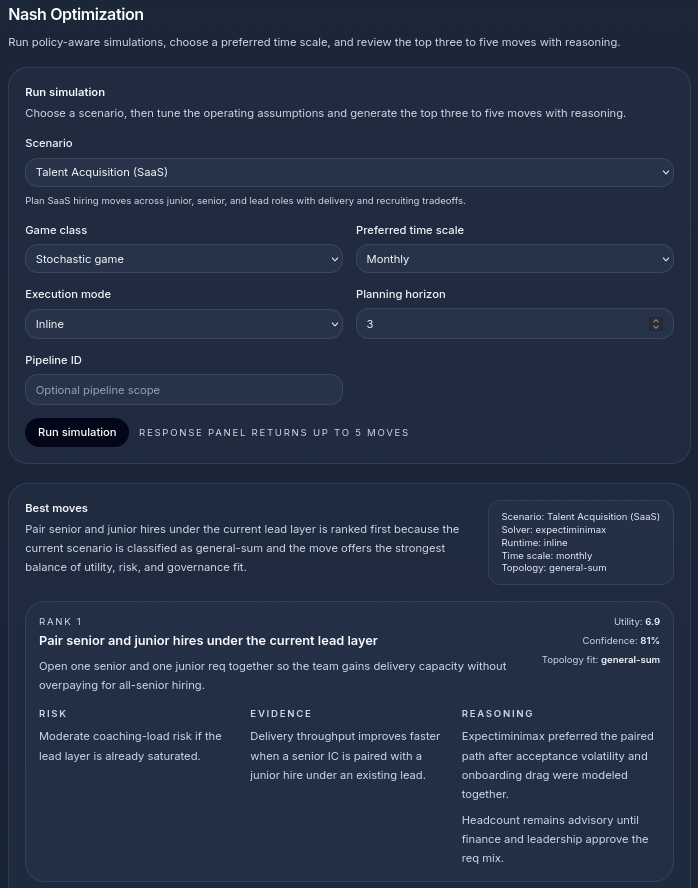Viewport: 698px width, 888px height.
Task: Click the scenario metadata panel
Action: (580, 542)
